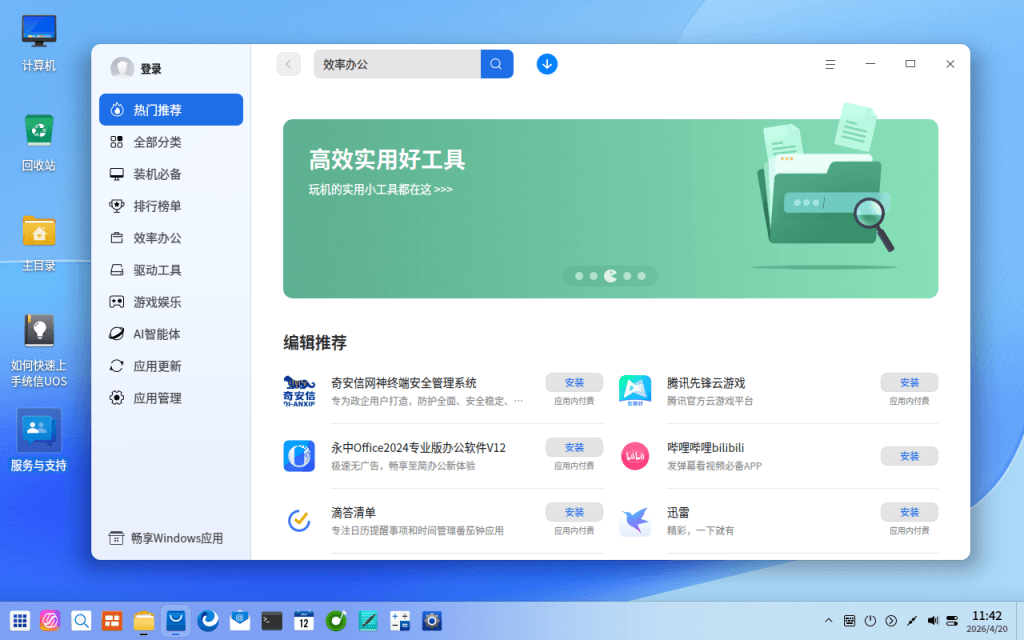Screen dimensions: 1024x640
Task: Open 效率办公 sidebar item
Action: [171, 238]
